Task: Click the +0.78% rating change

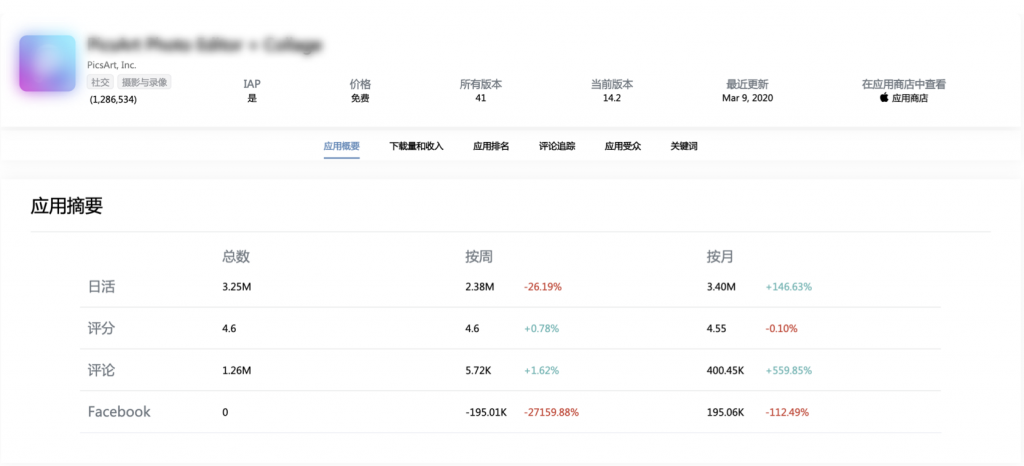Action: click(x=541, y=328)
